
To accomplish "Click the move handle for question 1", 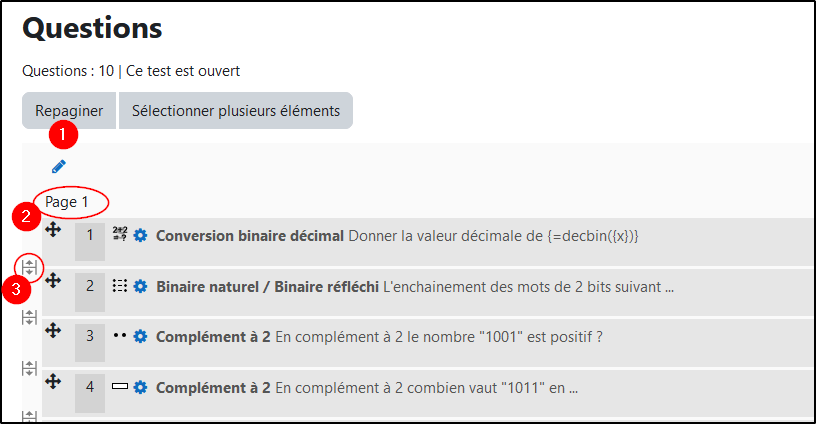I will pos(54,230).
